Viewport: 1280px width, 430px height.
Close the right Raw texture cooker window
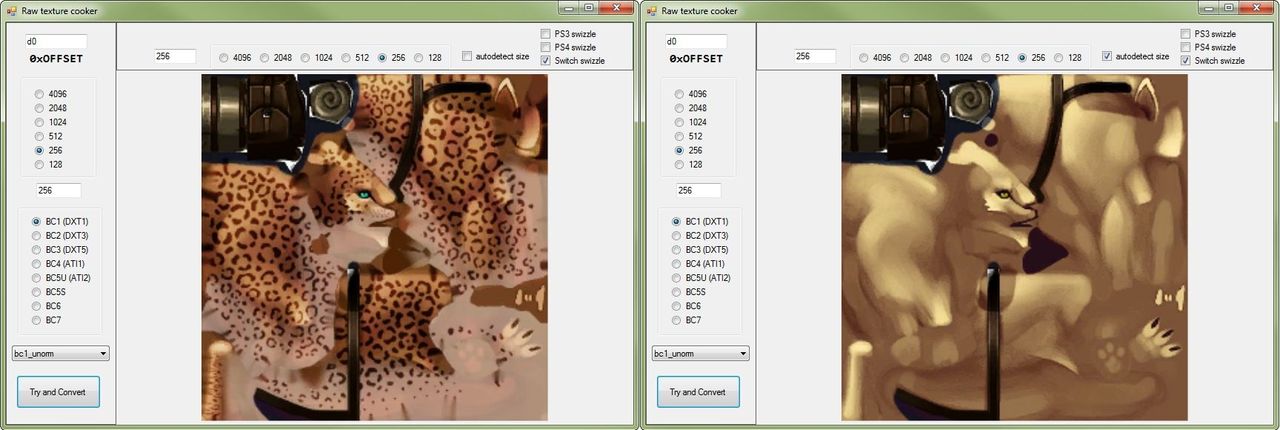[x=1257, y=8]
